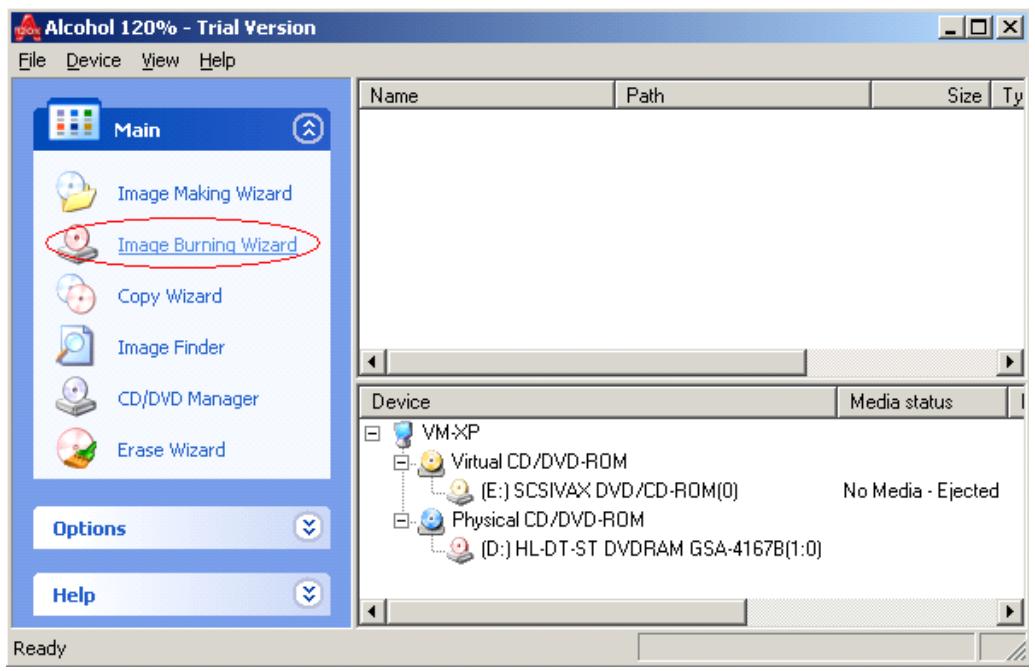Maximize the Alcohol 120% window
Viewport: 1035px width, 671px height.
pyautogui.click(x=980, y=28)
